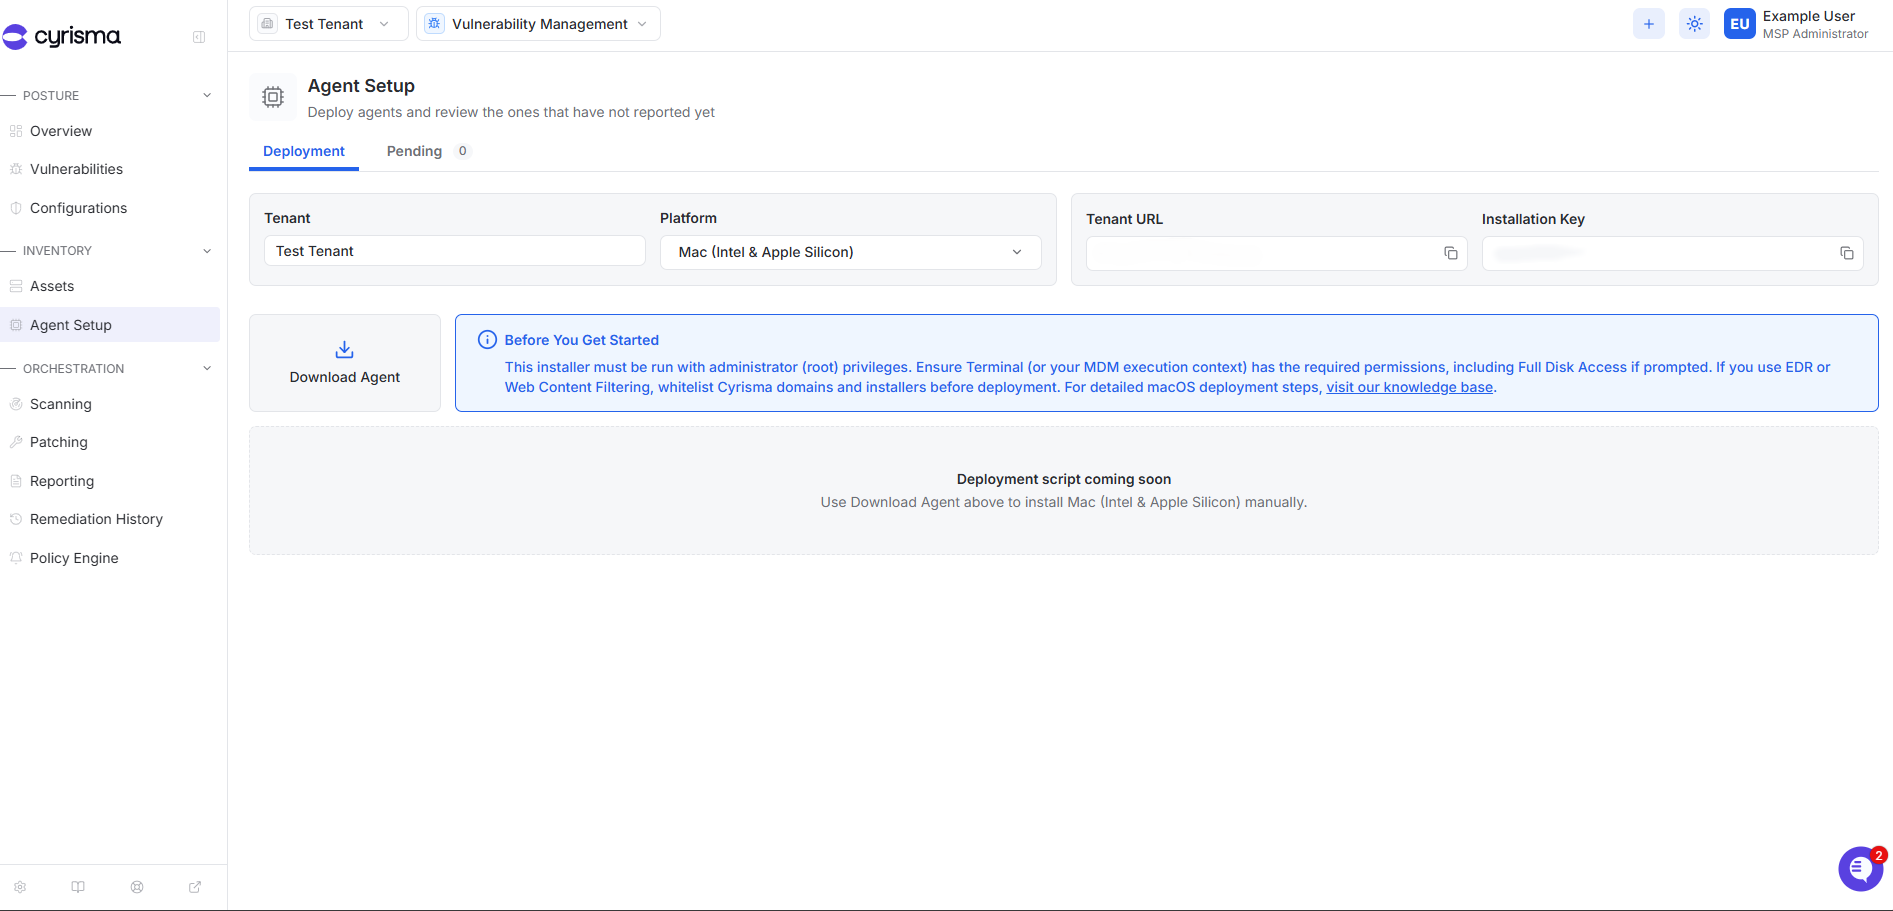The image size is (1893, 911).
Task: Copy the Installation Key
Action: (x=1846, y=253)
